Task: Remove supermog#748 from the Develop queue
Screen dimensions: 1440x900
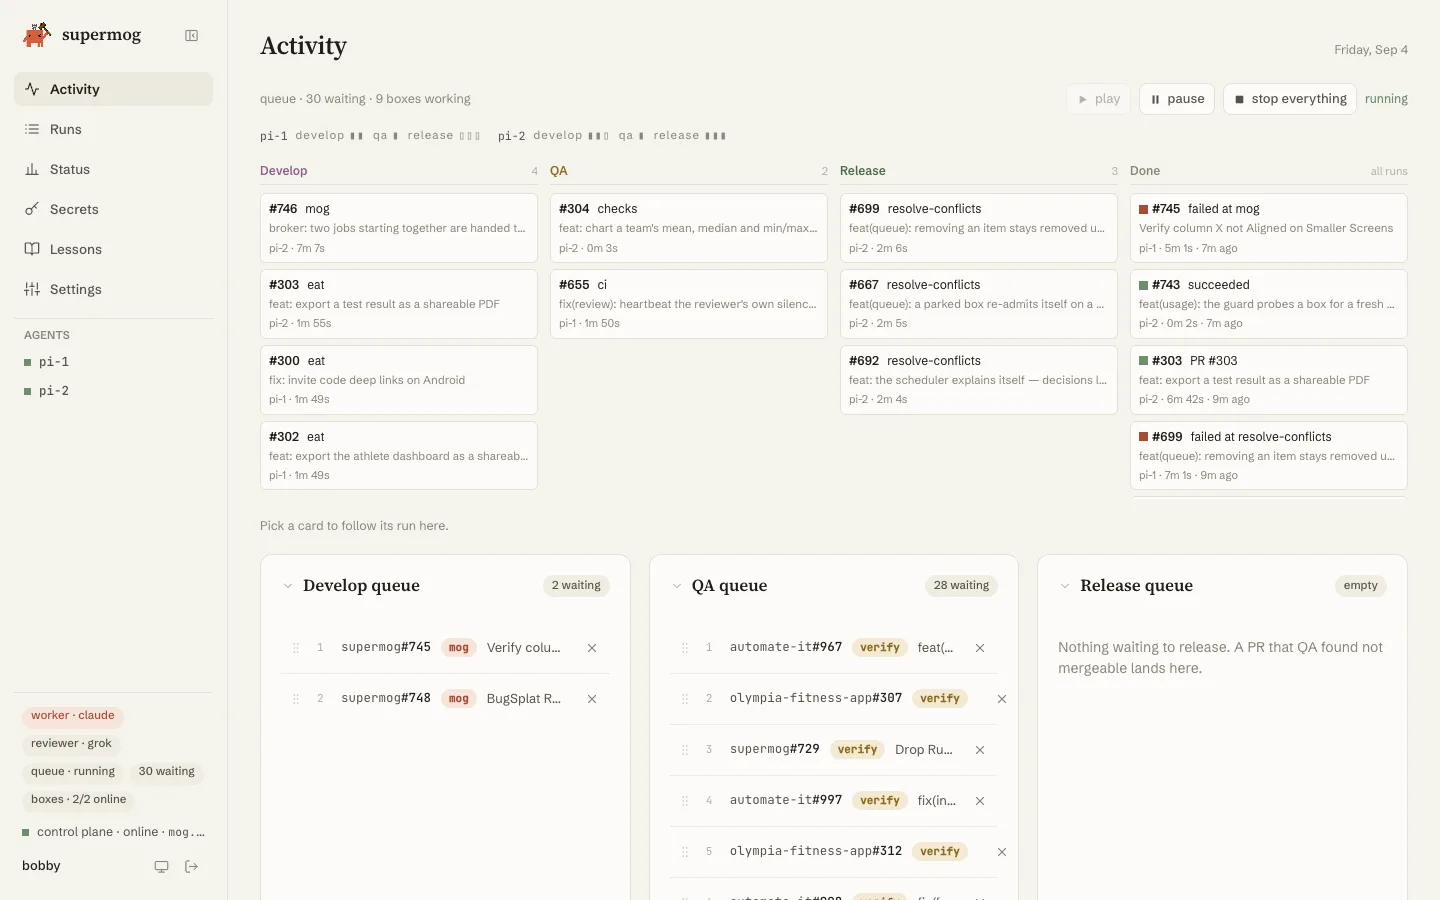Action: (x=592, y=699)
